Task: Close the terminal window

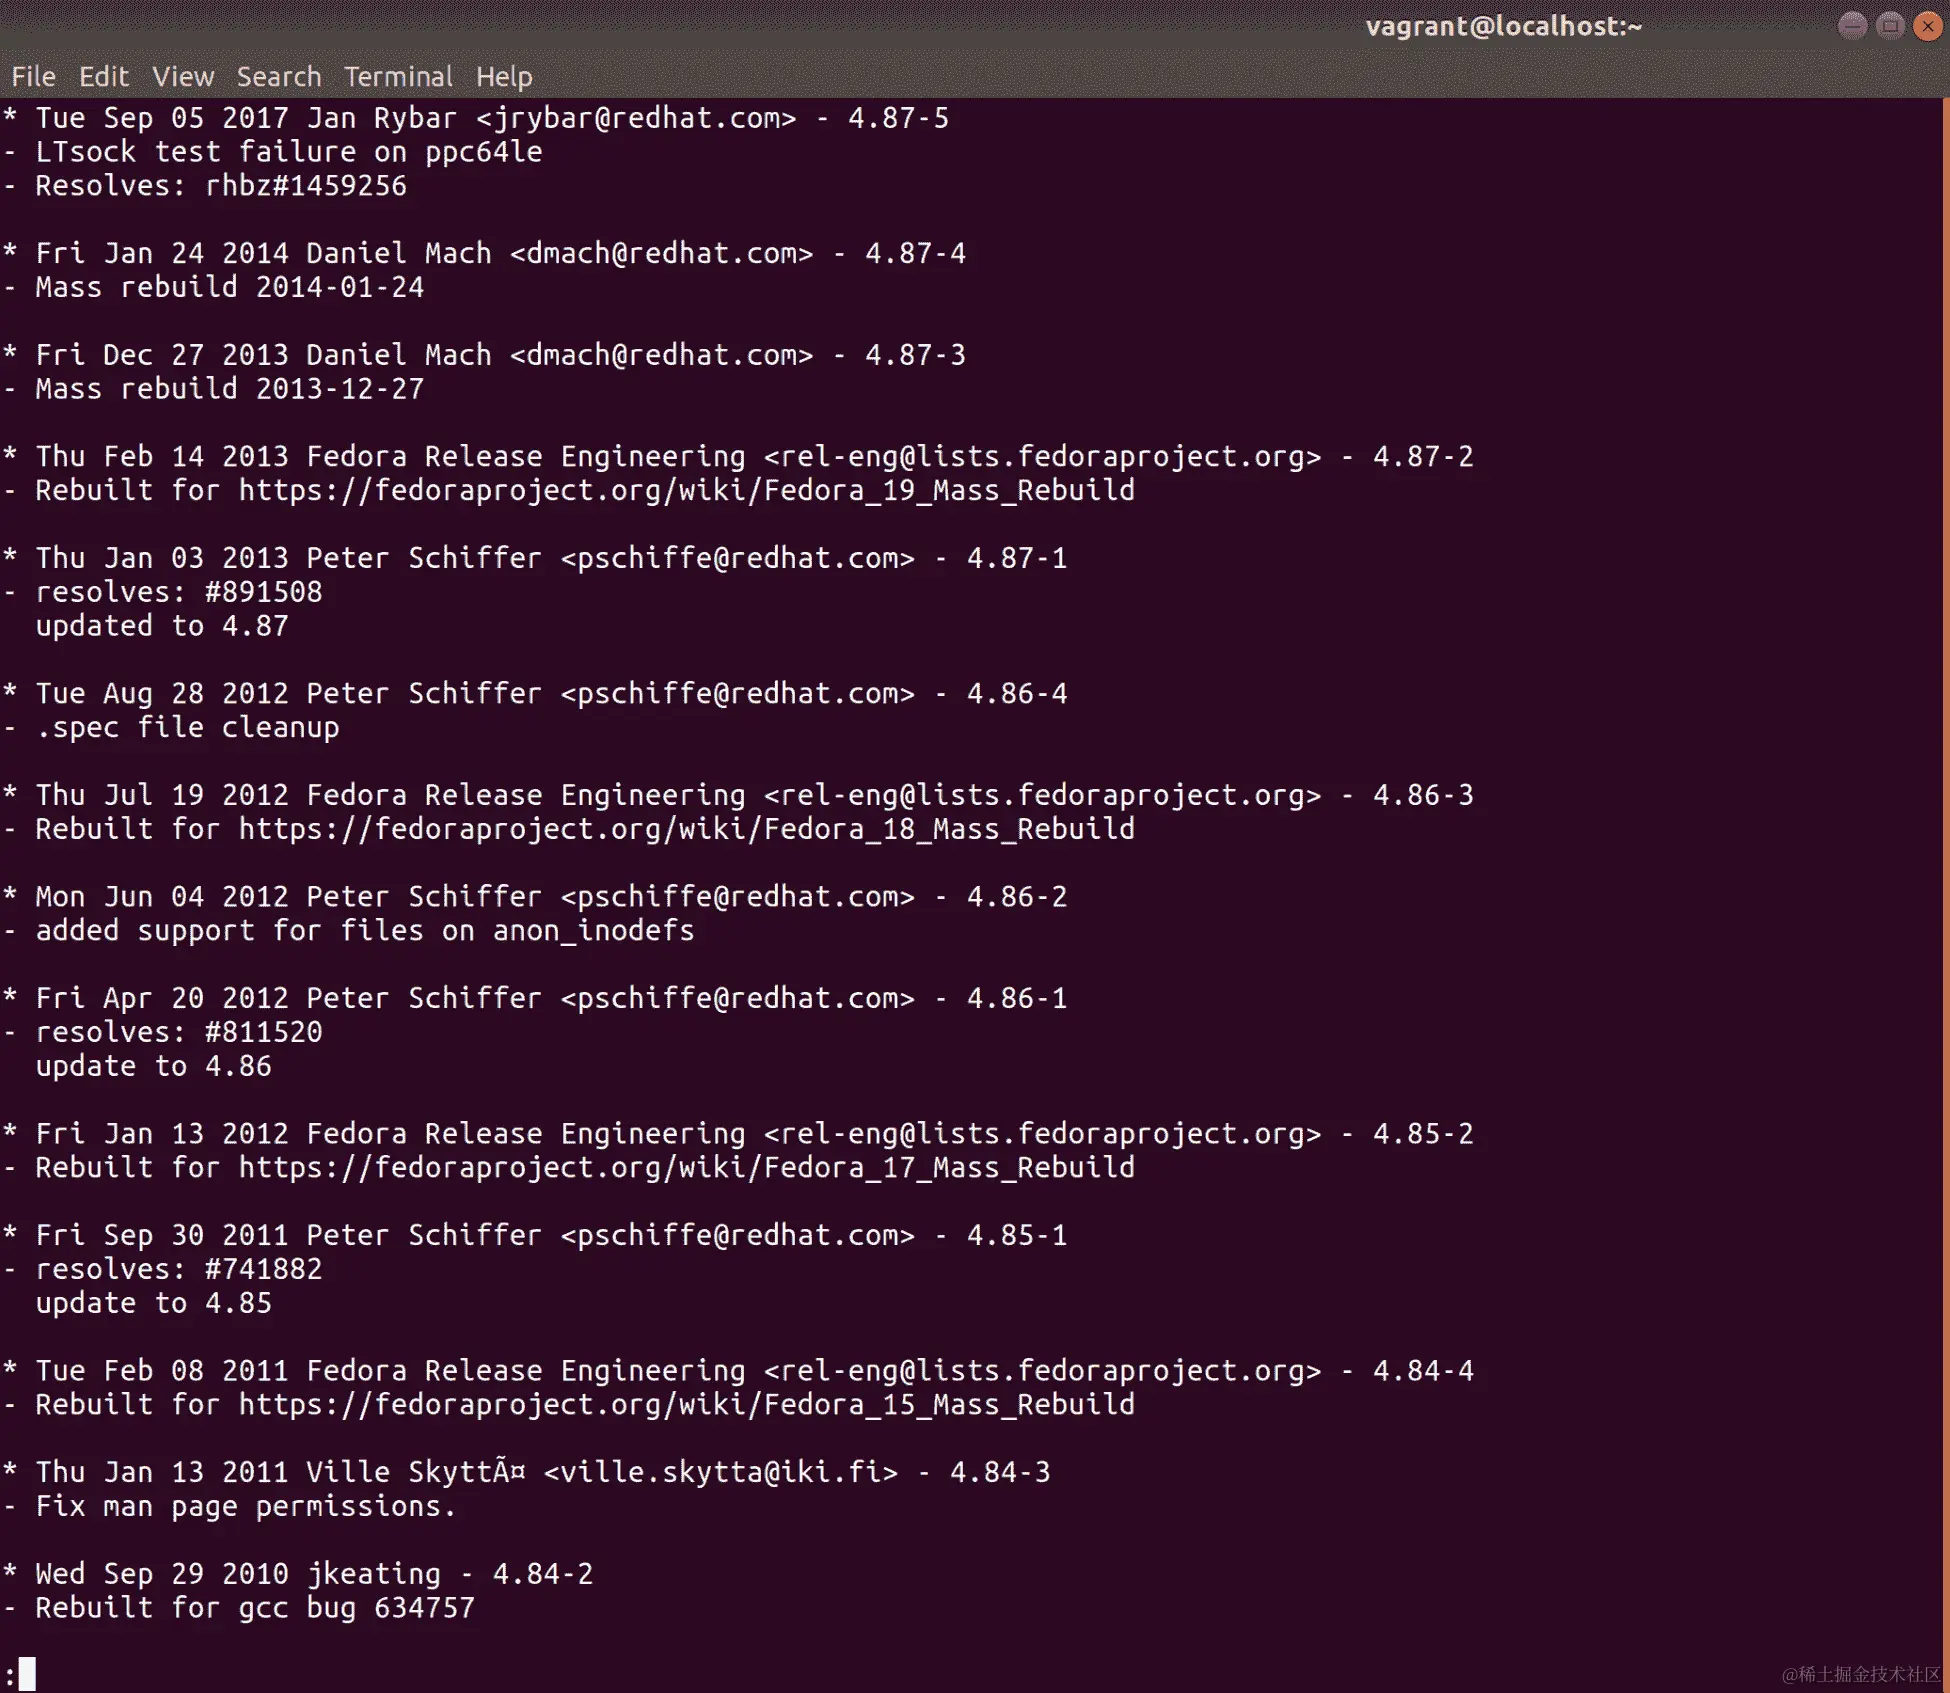Action: click(x=1927, y=26)
